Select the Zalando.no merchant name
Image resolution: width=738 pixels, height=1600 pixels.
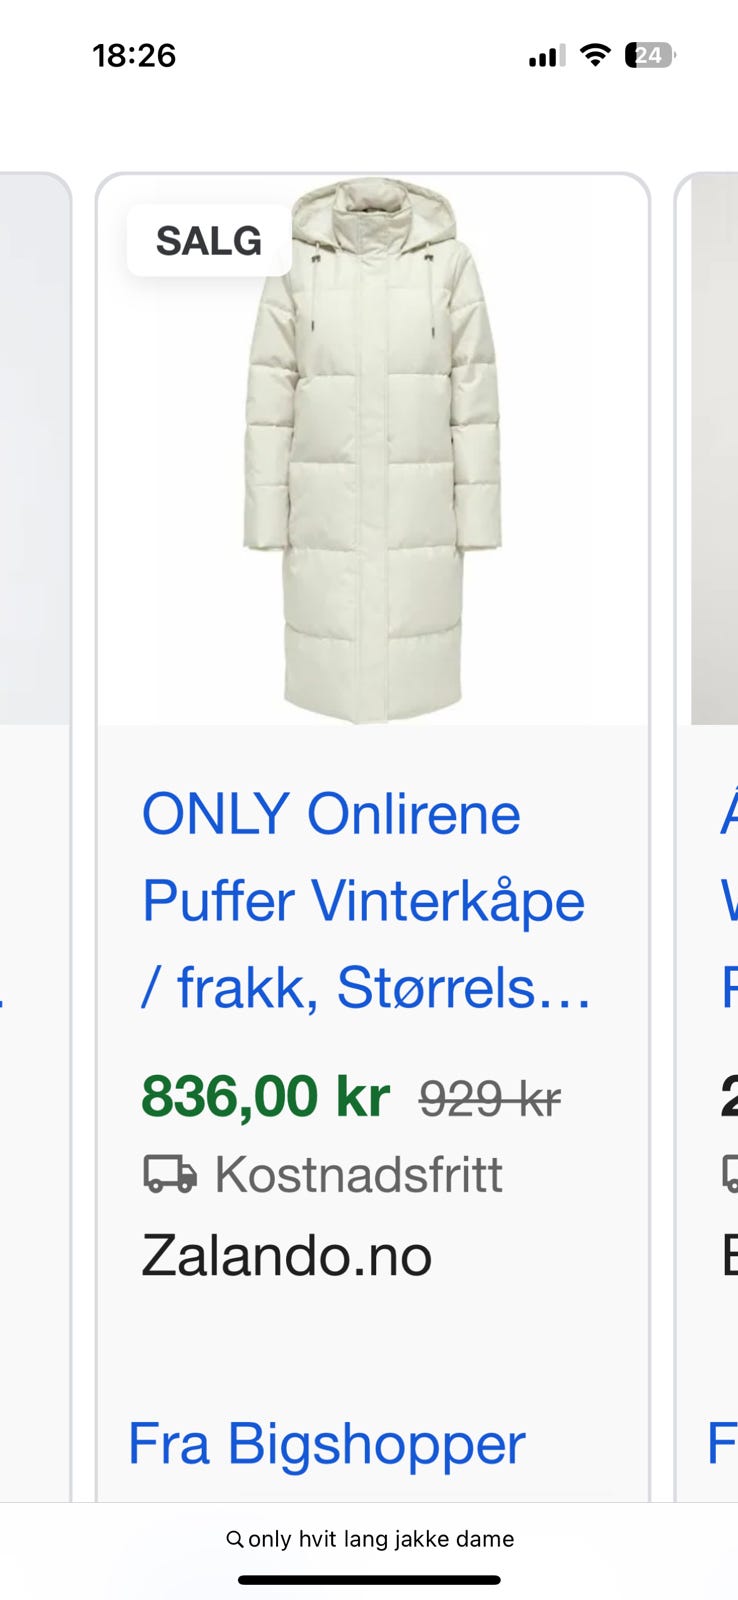tap(286, 1256)
